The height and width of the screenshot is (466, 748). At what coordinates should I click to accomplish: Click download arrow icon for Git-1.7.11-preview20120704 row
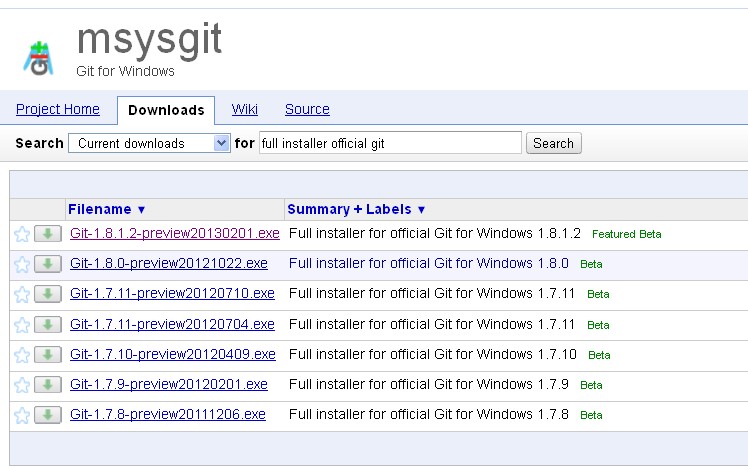tap(48, 324)
